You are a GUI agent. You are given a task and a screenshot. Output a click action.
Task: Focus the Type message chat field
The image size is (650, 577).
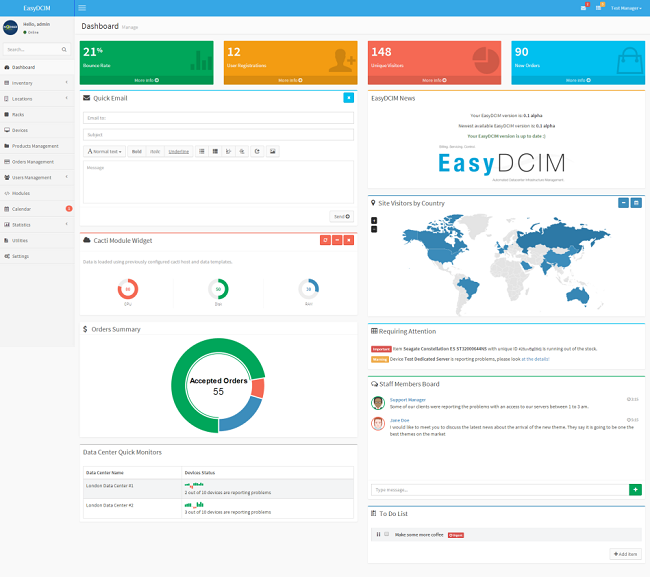(x=500, y=490)
